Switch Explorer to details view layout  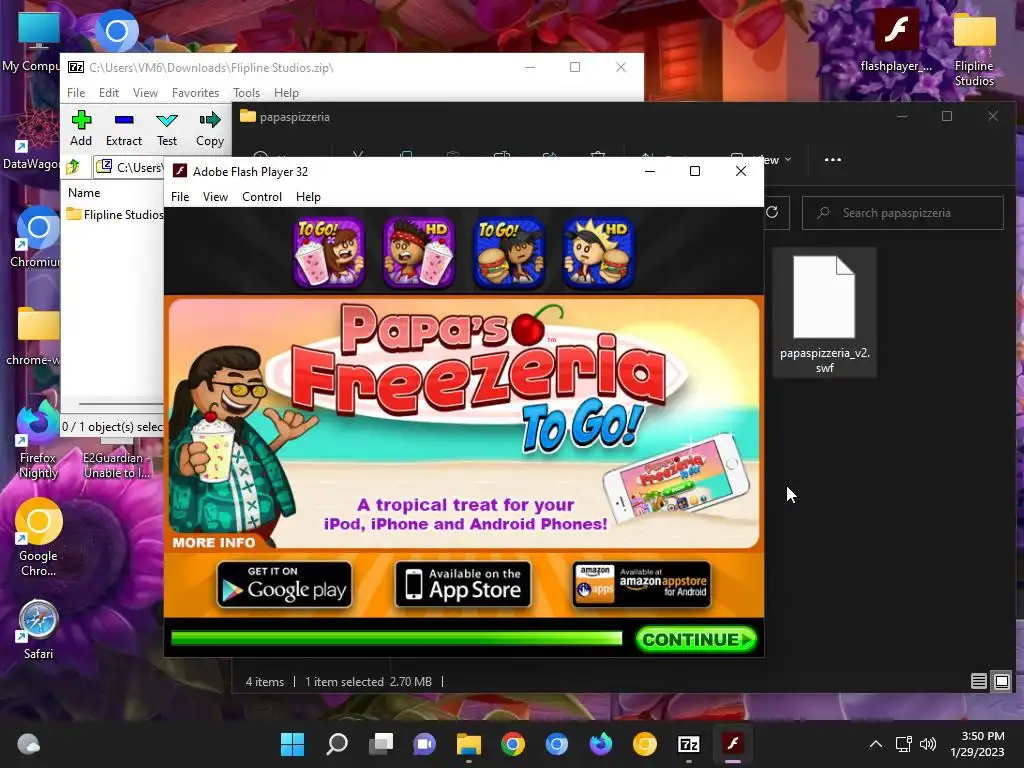point(978,682)
